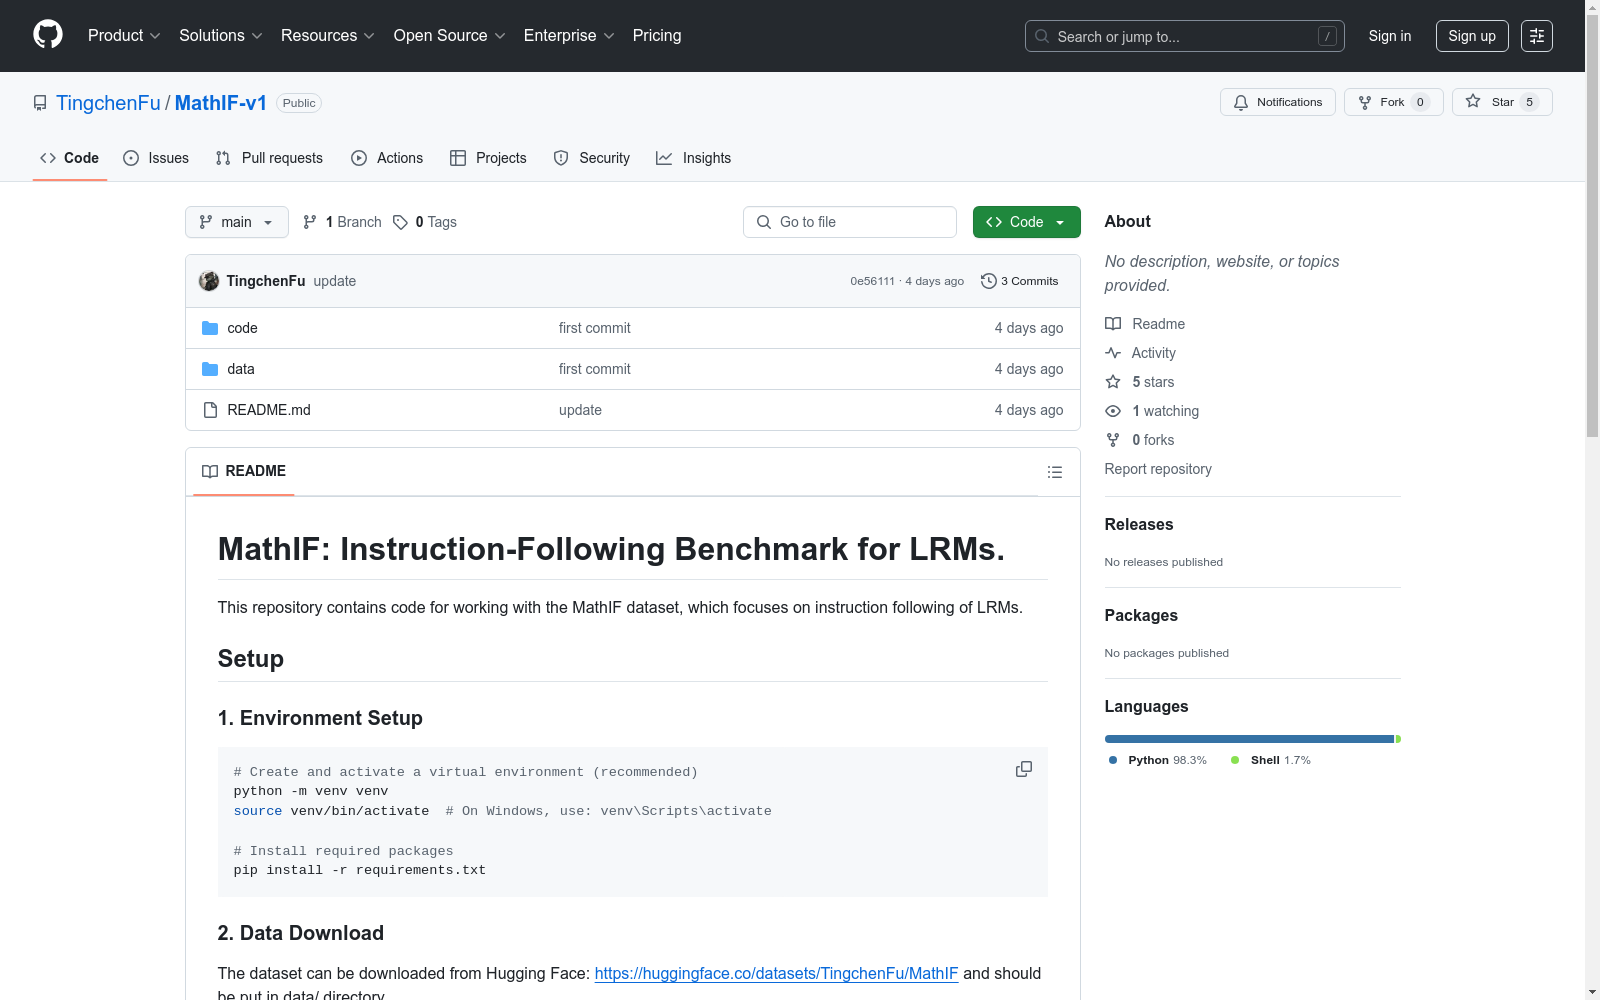Expand the Solutions menu
1600x1000 pixels.
click(220, 35)
